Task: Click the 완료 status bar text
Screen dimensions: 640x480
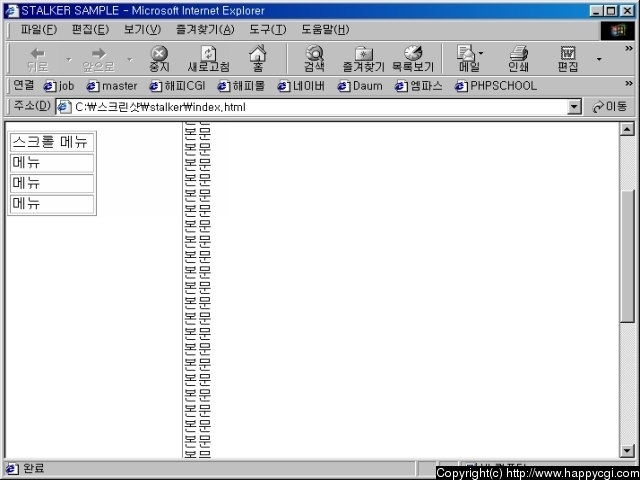Action: click(34, 469)
